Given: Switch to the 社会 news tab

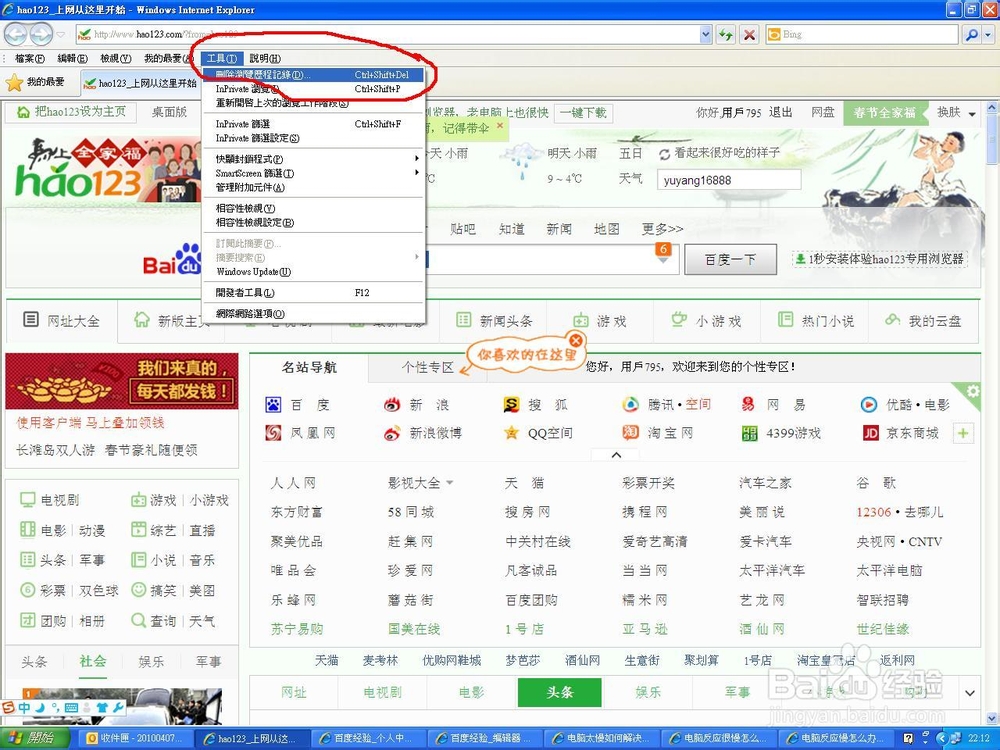Looking at the screenshot, I should pos(93,661).
